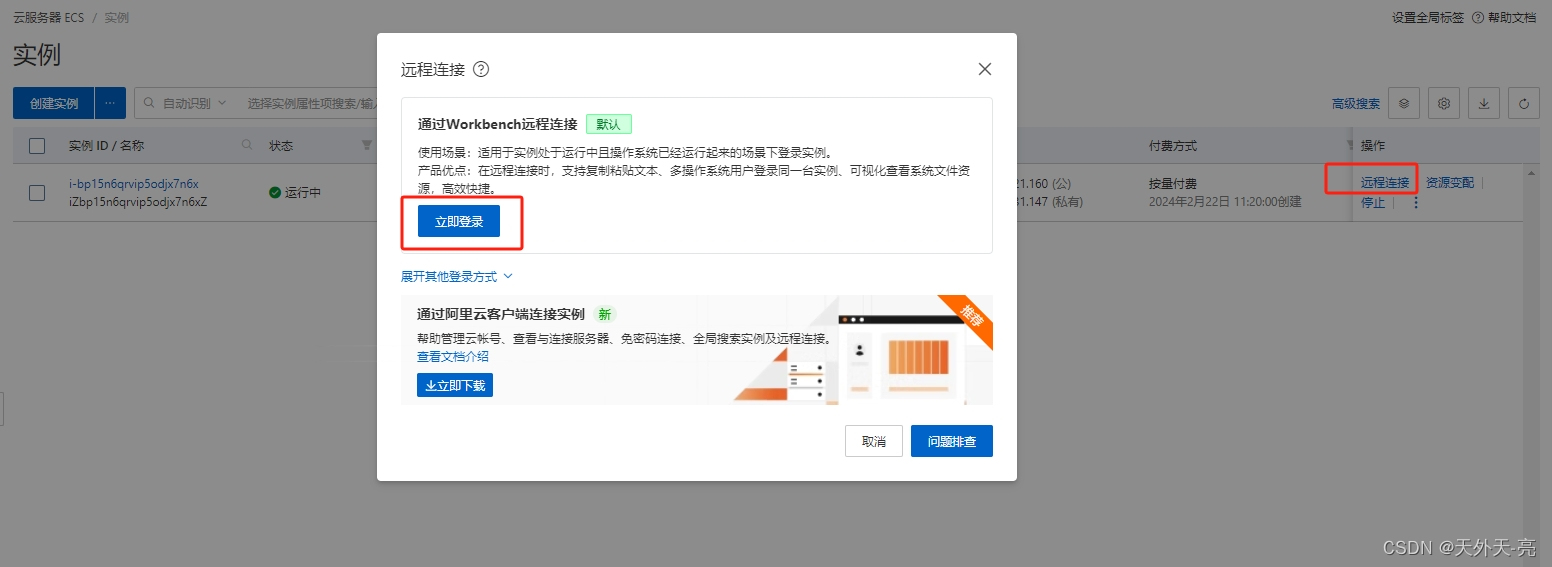The height and width of the screenshot is (567, 1552).
Task: Open the 状态 column filter icon
Action: click(x=366, y=146)
